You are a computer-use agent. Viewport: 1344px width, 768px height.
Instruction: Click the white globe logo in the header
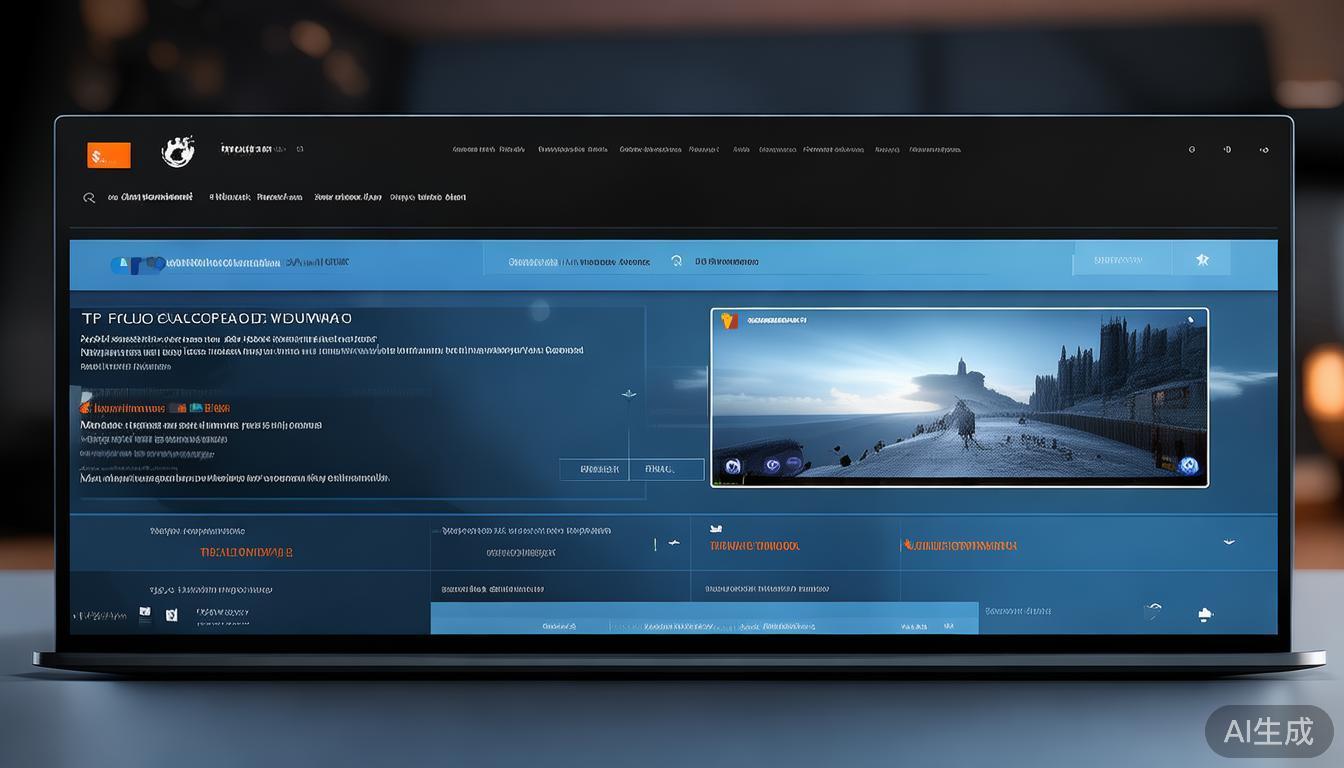point(177,151)
